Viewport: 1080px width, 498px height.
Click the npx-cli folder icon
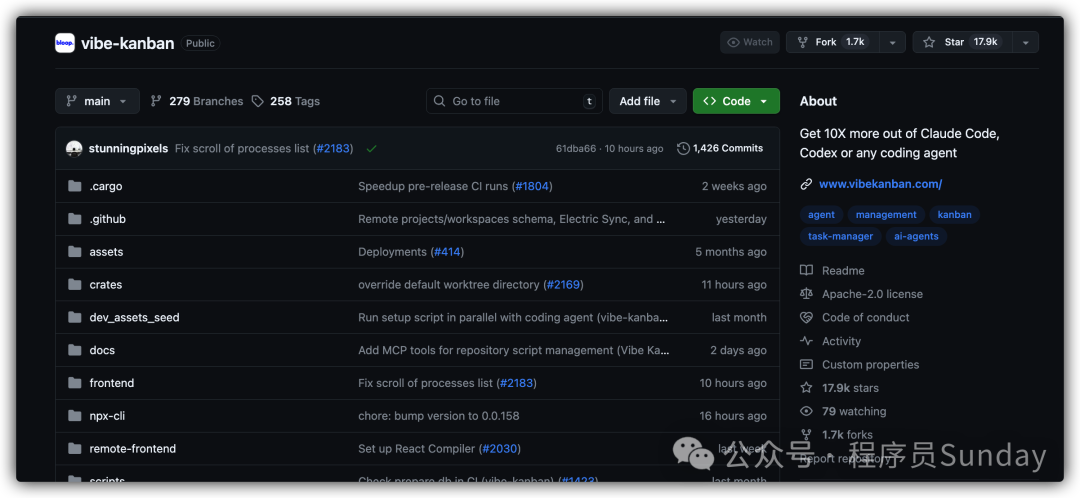[74, 416]
